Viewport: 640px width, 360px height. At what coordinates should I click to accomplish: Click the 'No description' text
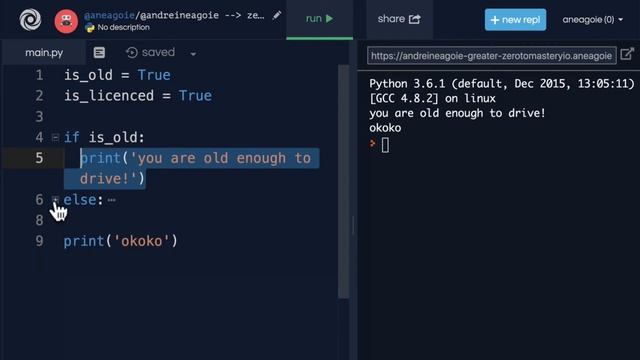click(123, 27)
